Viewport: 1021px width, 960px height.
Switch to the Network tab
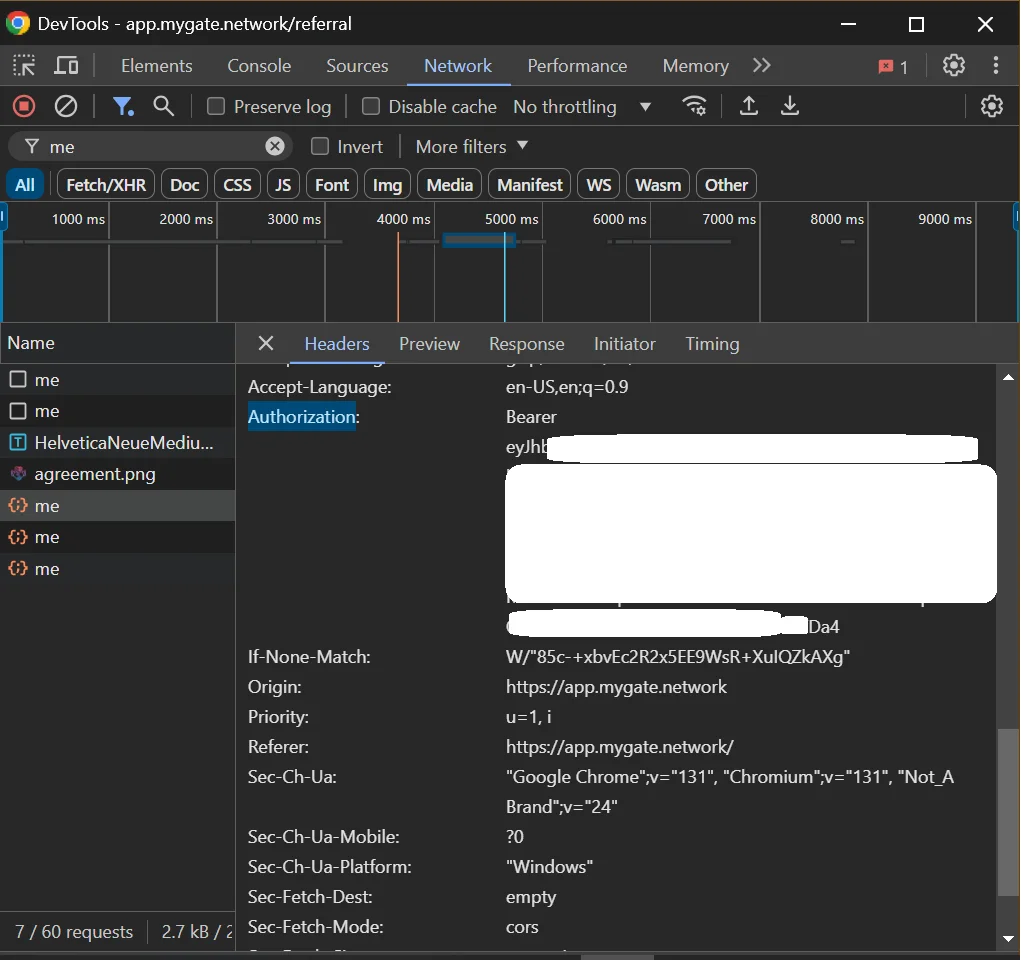pyautogui.click(x=458, y=66)
